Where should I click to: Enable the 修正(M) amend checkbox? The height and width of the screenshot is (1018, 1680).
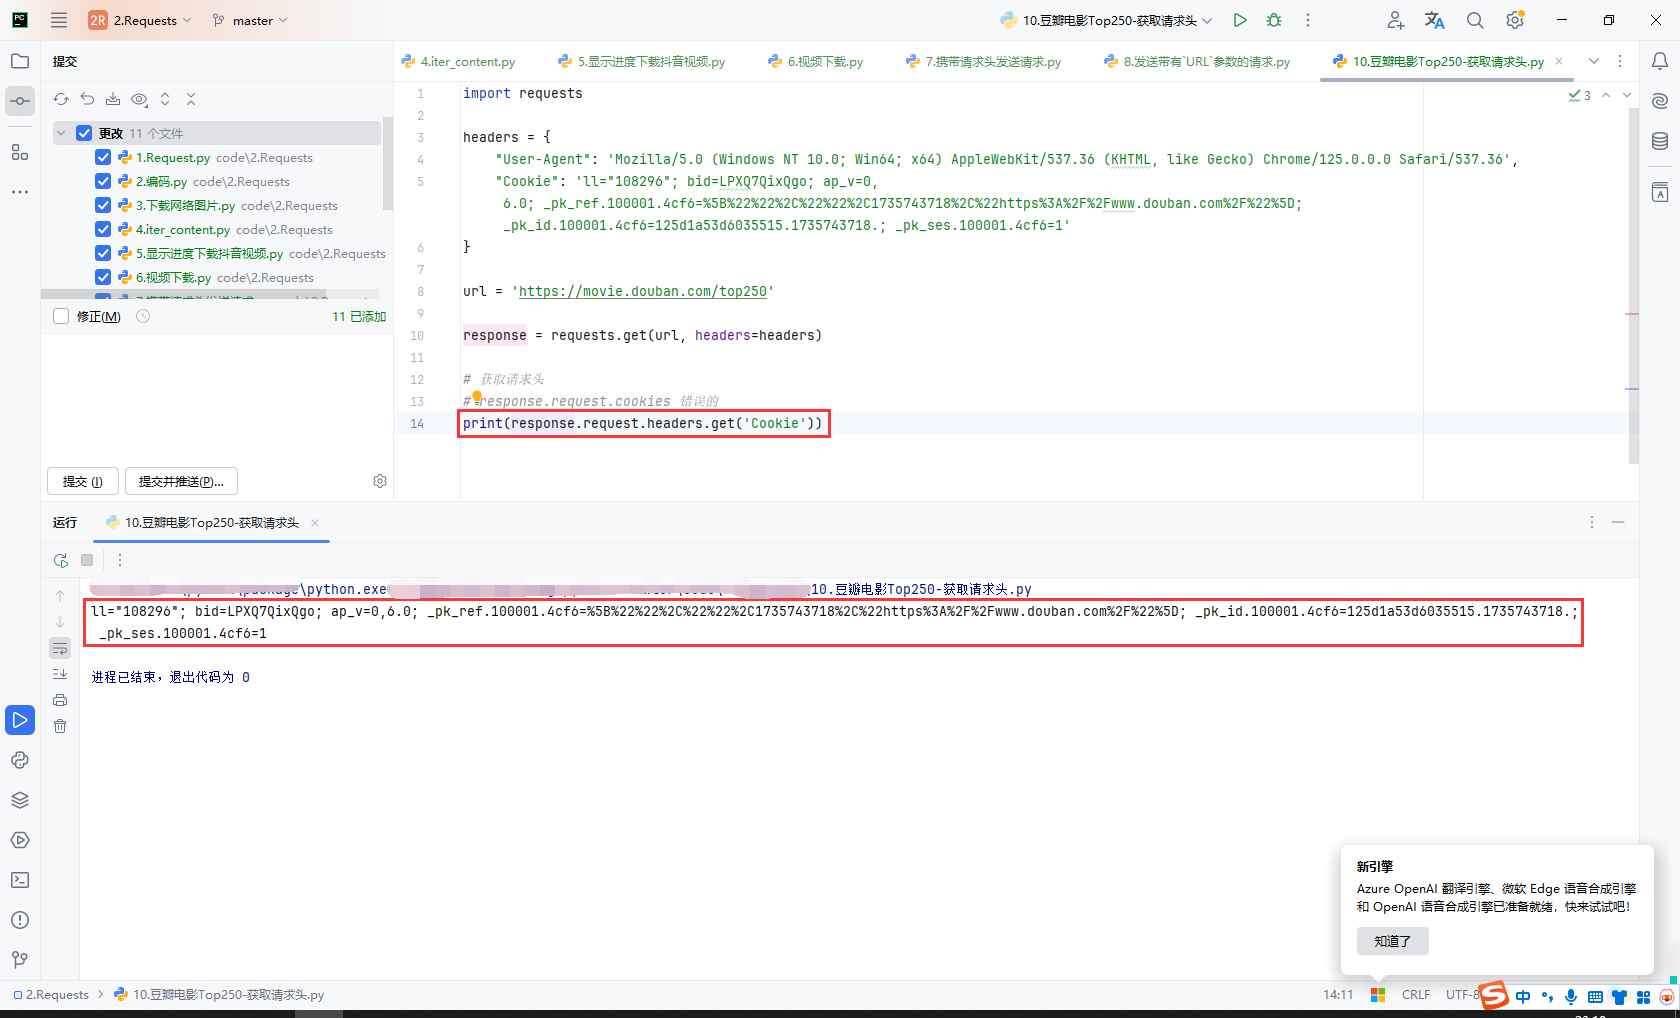coord(61,316)
